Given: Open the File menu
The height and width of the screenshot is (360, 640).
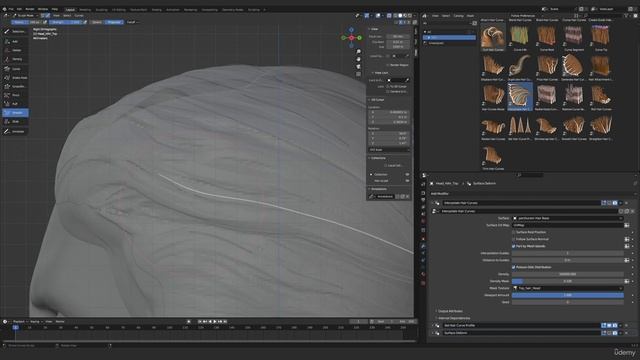Looking at the screenshot, I should (11, 9).
